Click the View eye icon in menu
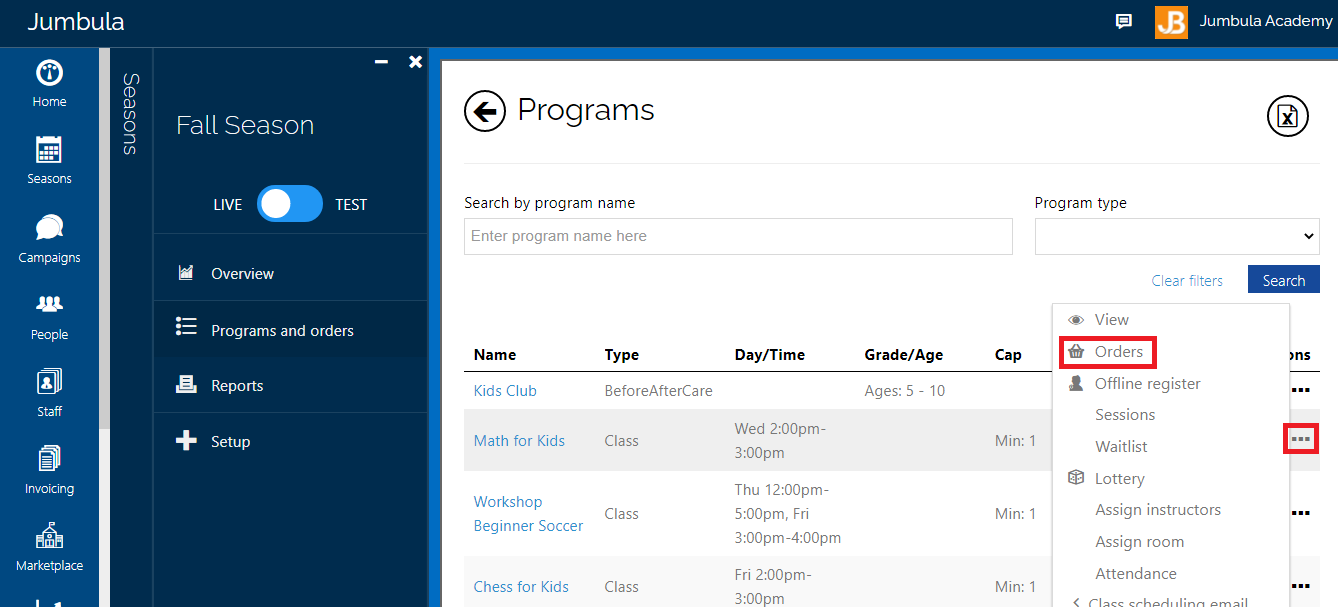This screenshot has height=607, width=1338. coord(1076,320)
